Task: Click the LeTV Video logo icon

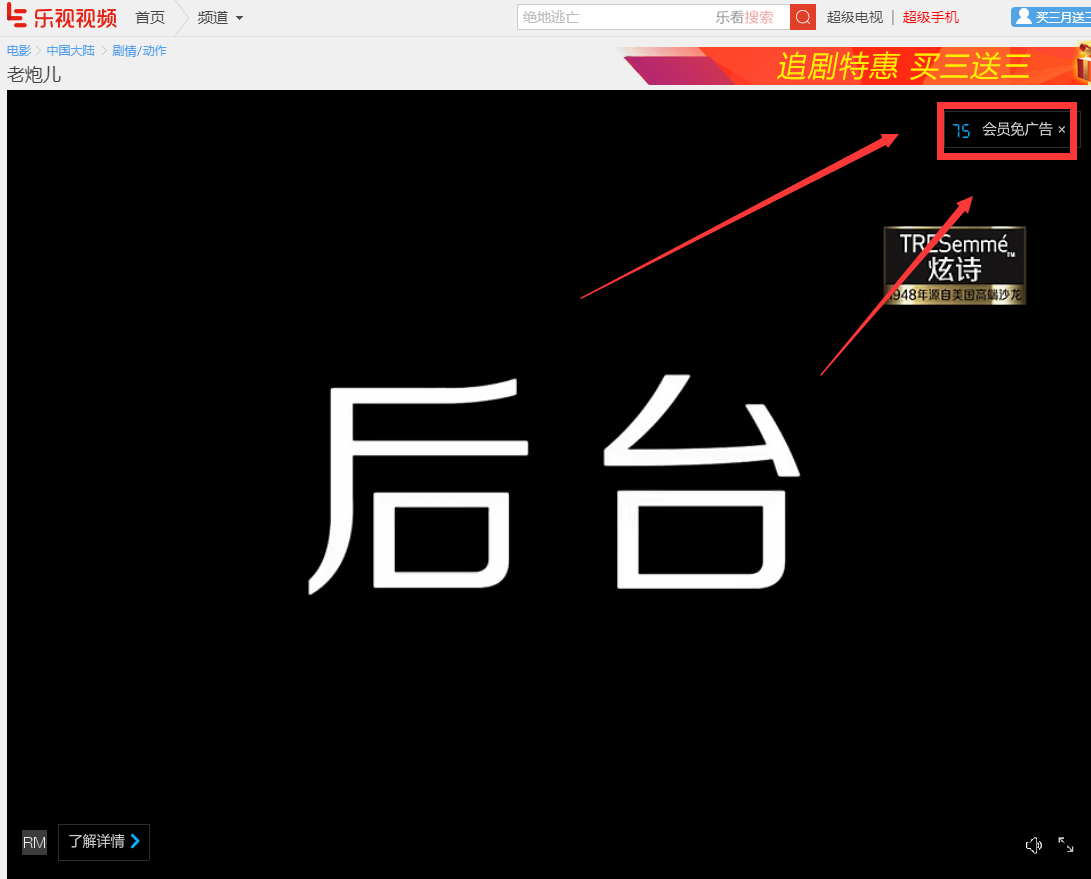Action: (x=18, y=16)
